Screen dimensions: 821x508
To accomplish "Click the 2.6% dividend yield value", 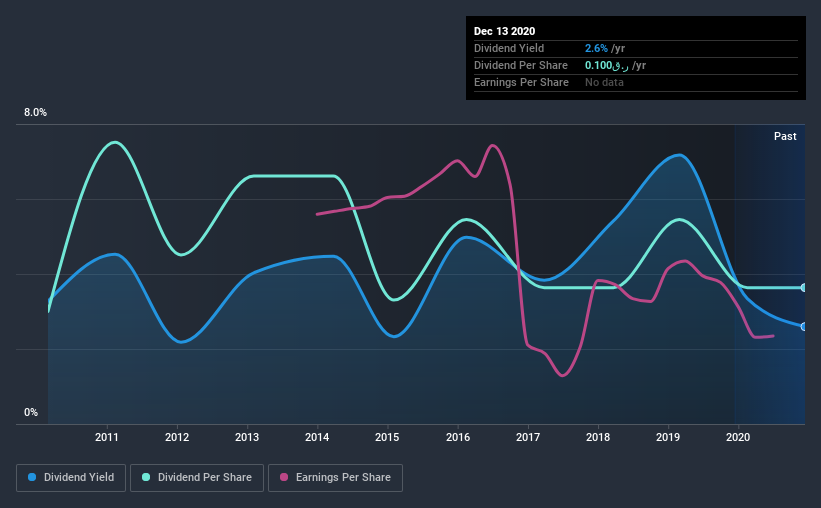I will [x=596, y=48].
